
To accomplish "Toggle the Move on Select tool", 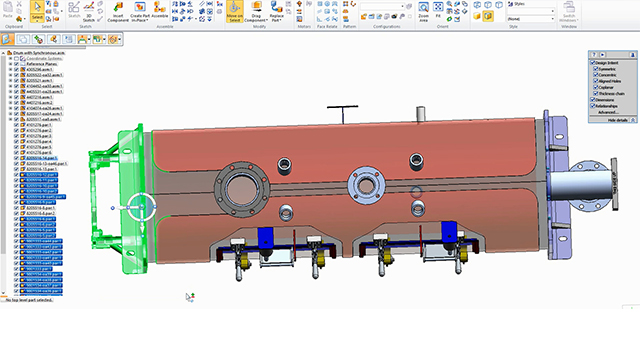I will pyautogui.click(x=235, y=12).
